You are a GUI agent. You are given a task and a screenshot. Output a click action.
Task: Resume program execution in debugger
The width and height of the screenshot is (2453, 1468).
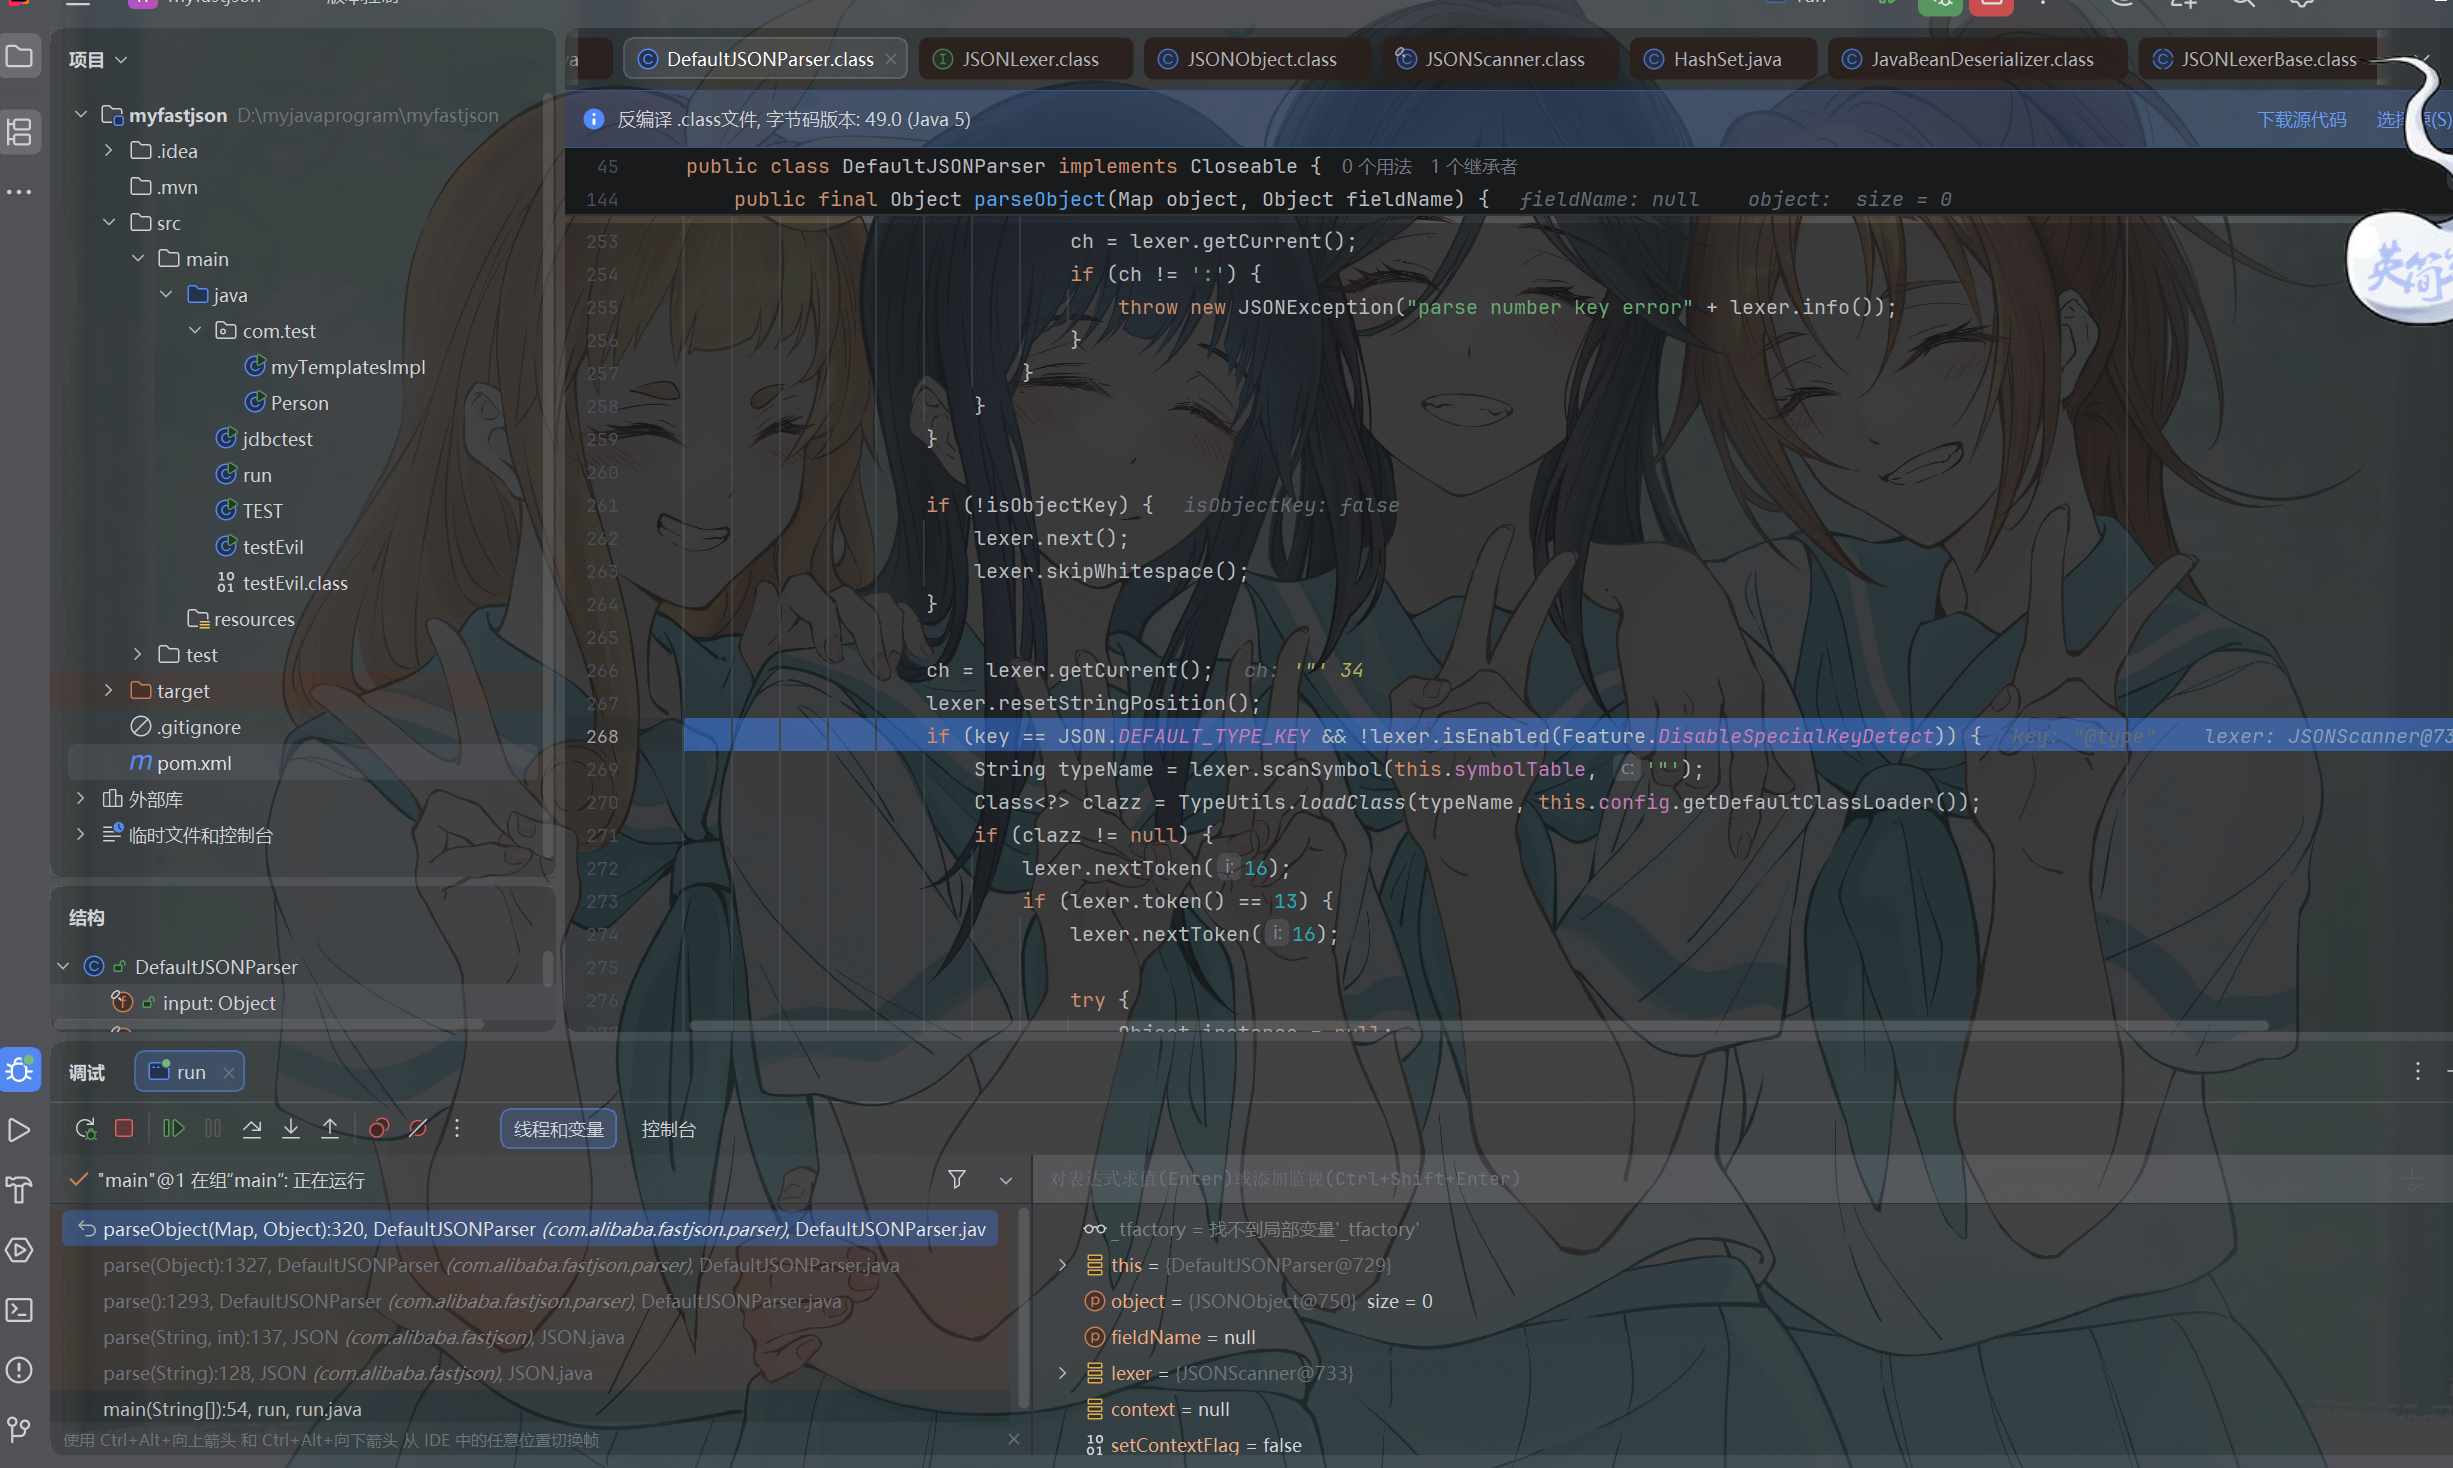click(x=173, y=1129)
